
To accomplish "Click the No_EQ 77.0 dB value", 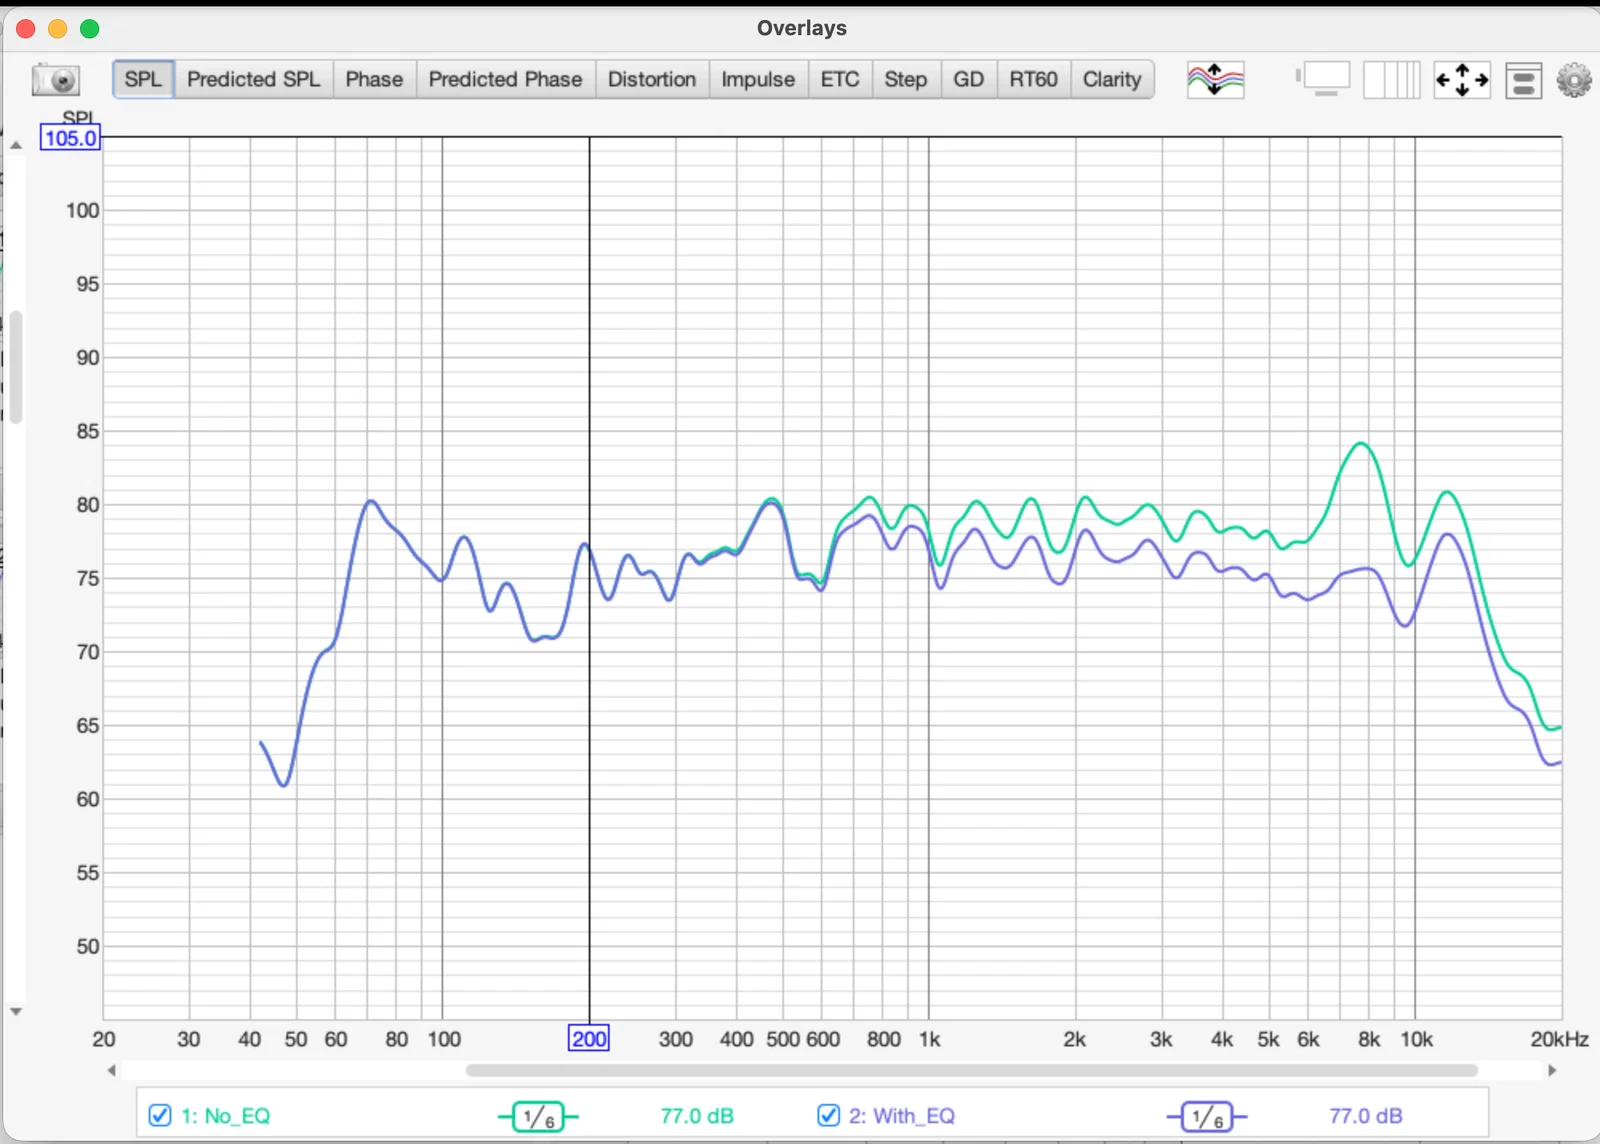I will click(697, 1116).
